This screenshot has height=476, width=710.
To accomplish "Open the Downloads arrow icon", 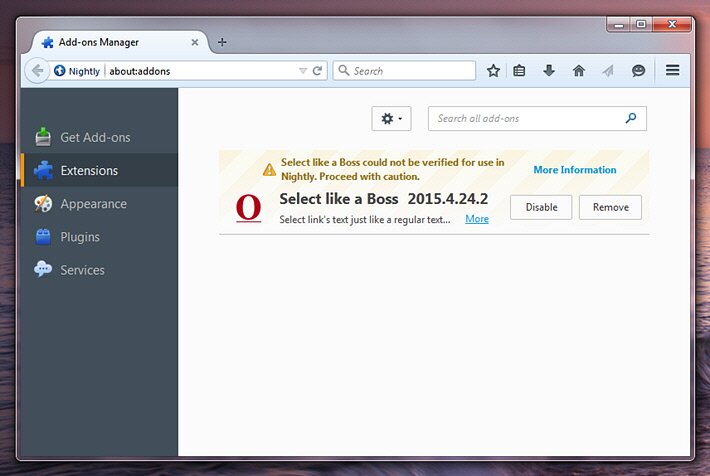I will [549, 70].
